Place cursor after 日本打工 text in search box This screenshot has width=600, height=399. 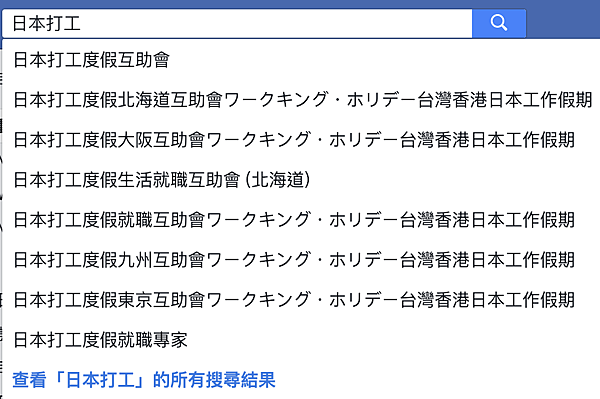click(82, 23)
